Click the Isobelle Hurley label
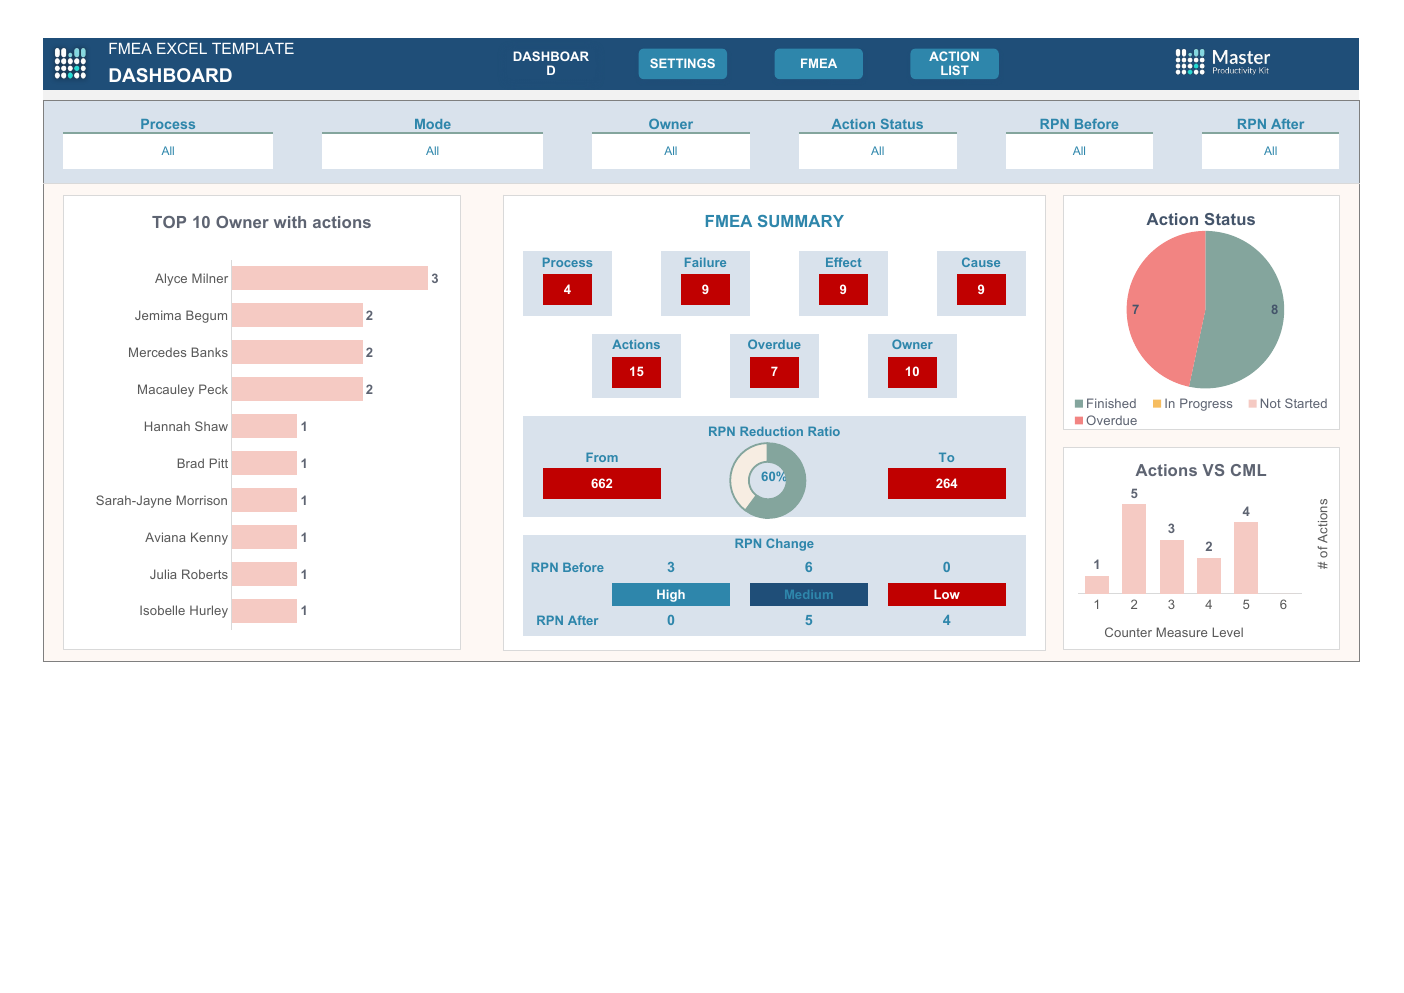1404x993 pixels. click(x=183, y=610)
